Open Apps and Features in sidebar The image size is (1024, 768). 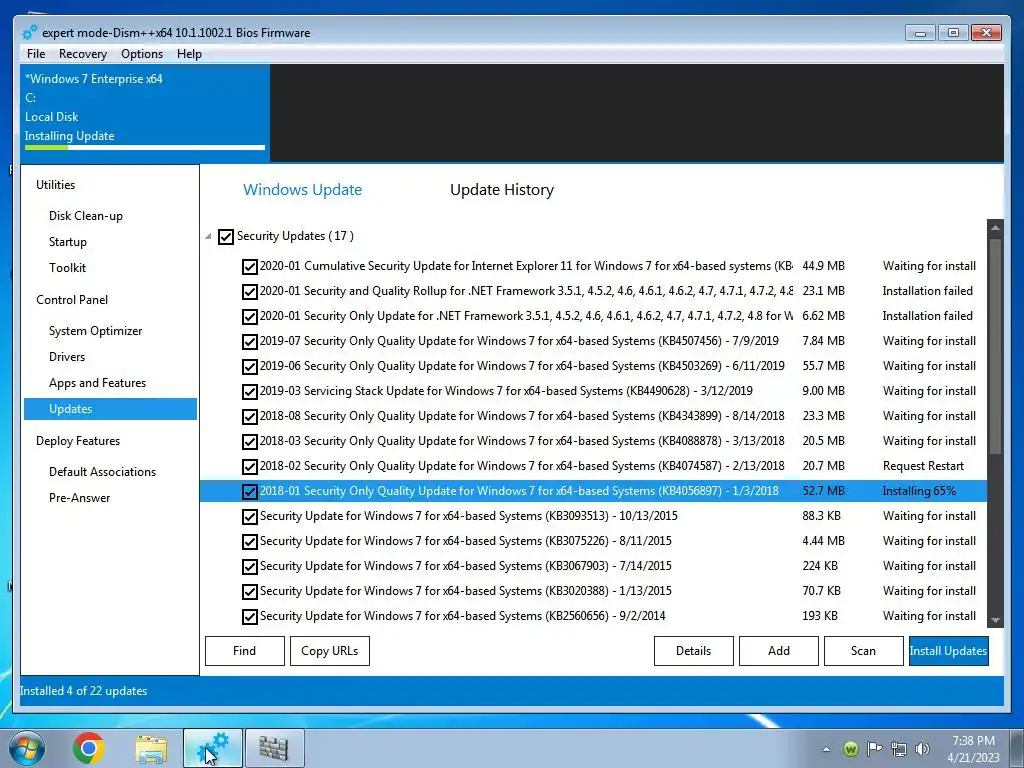pos(97,383)
